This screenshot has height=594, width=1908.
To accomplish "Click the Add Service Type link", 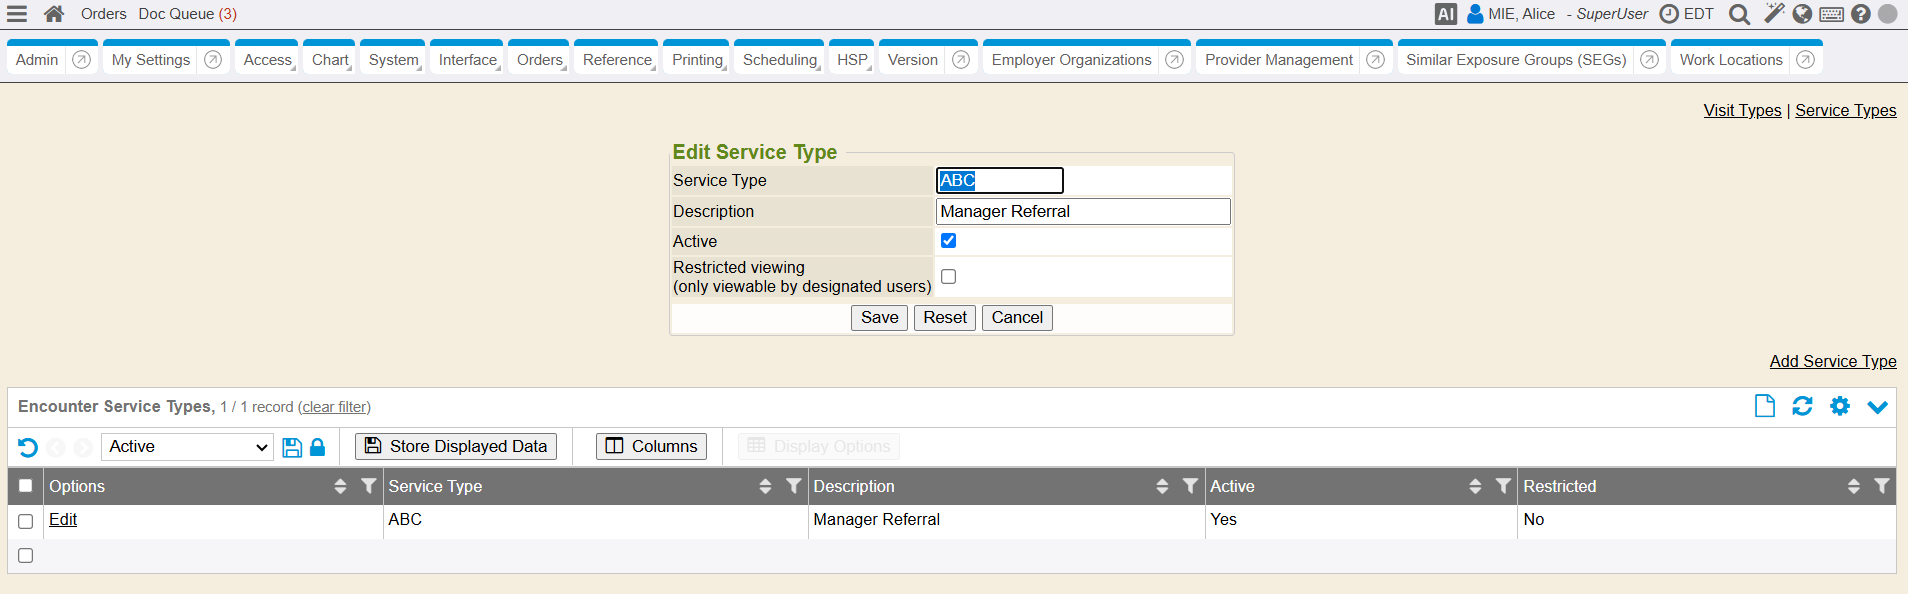I will 1832,361.
